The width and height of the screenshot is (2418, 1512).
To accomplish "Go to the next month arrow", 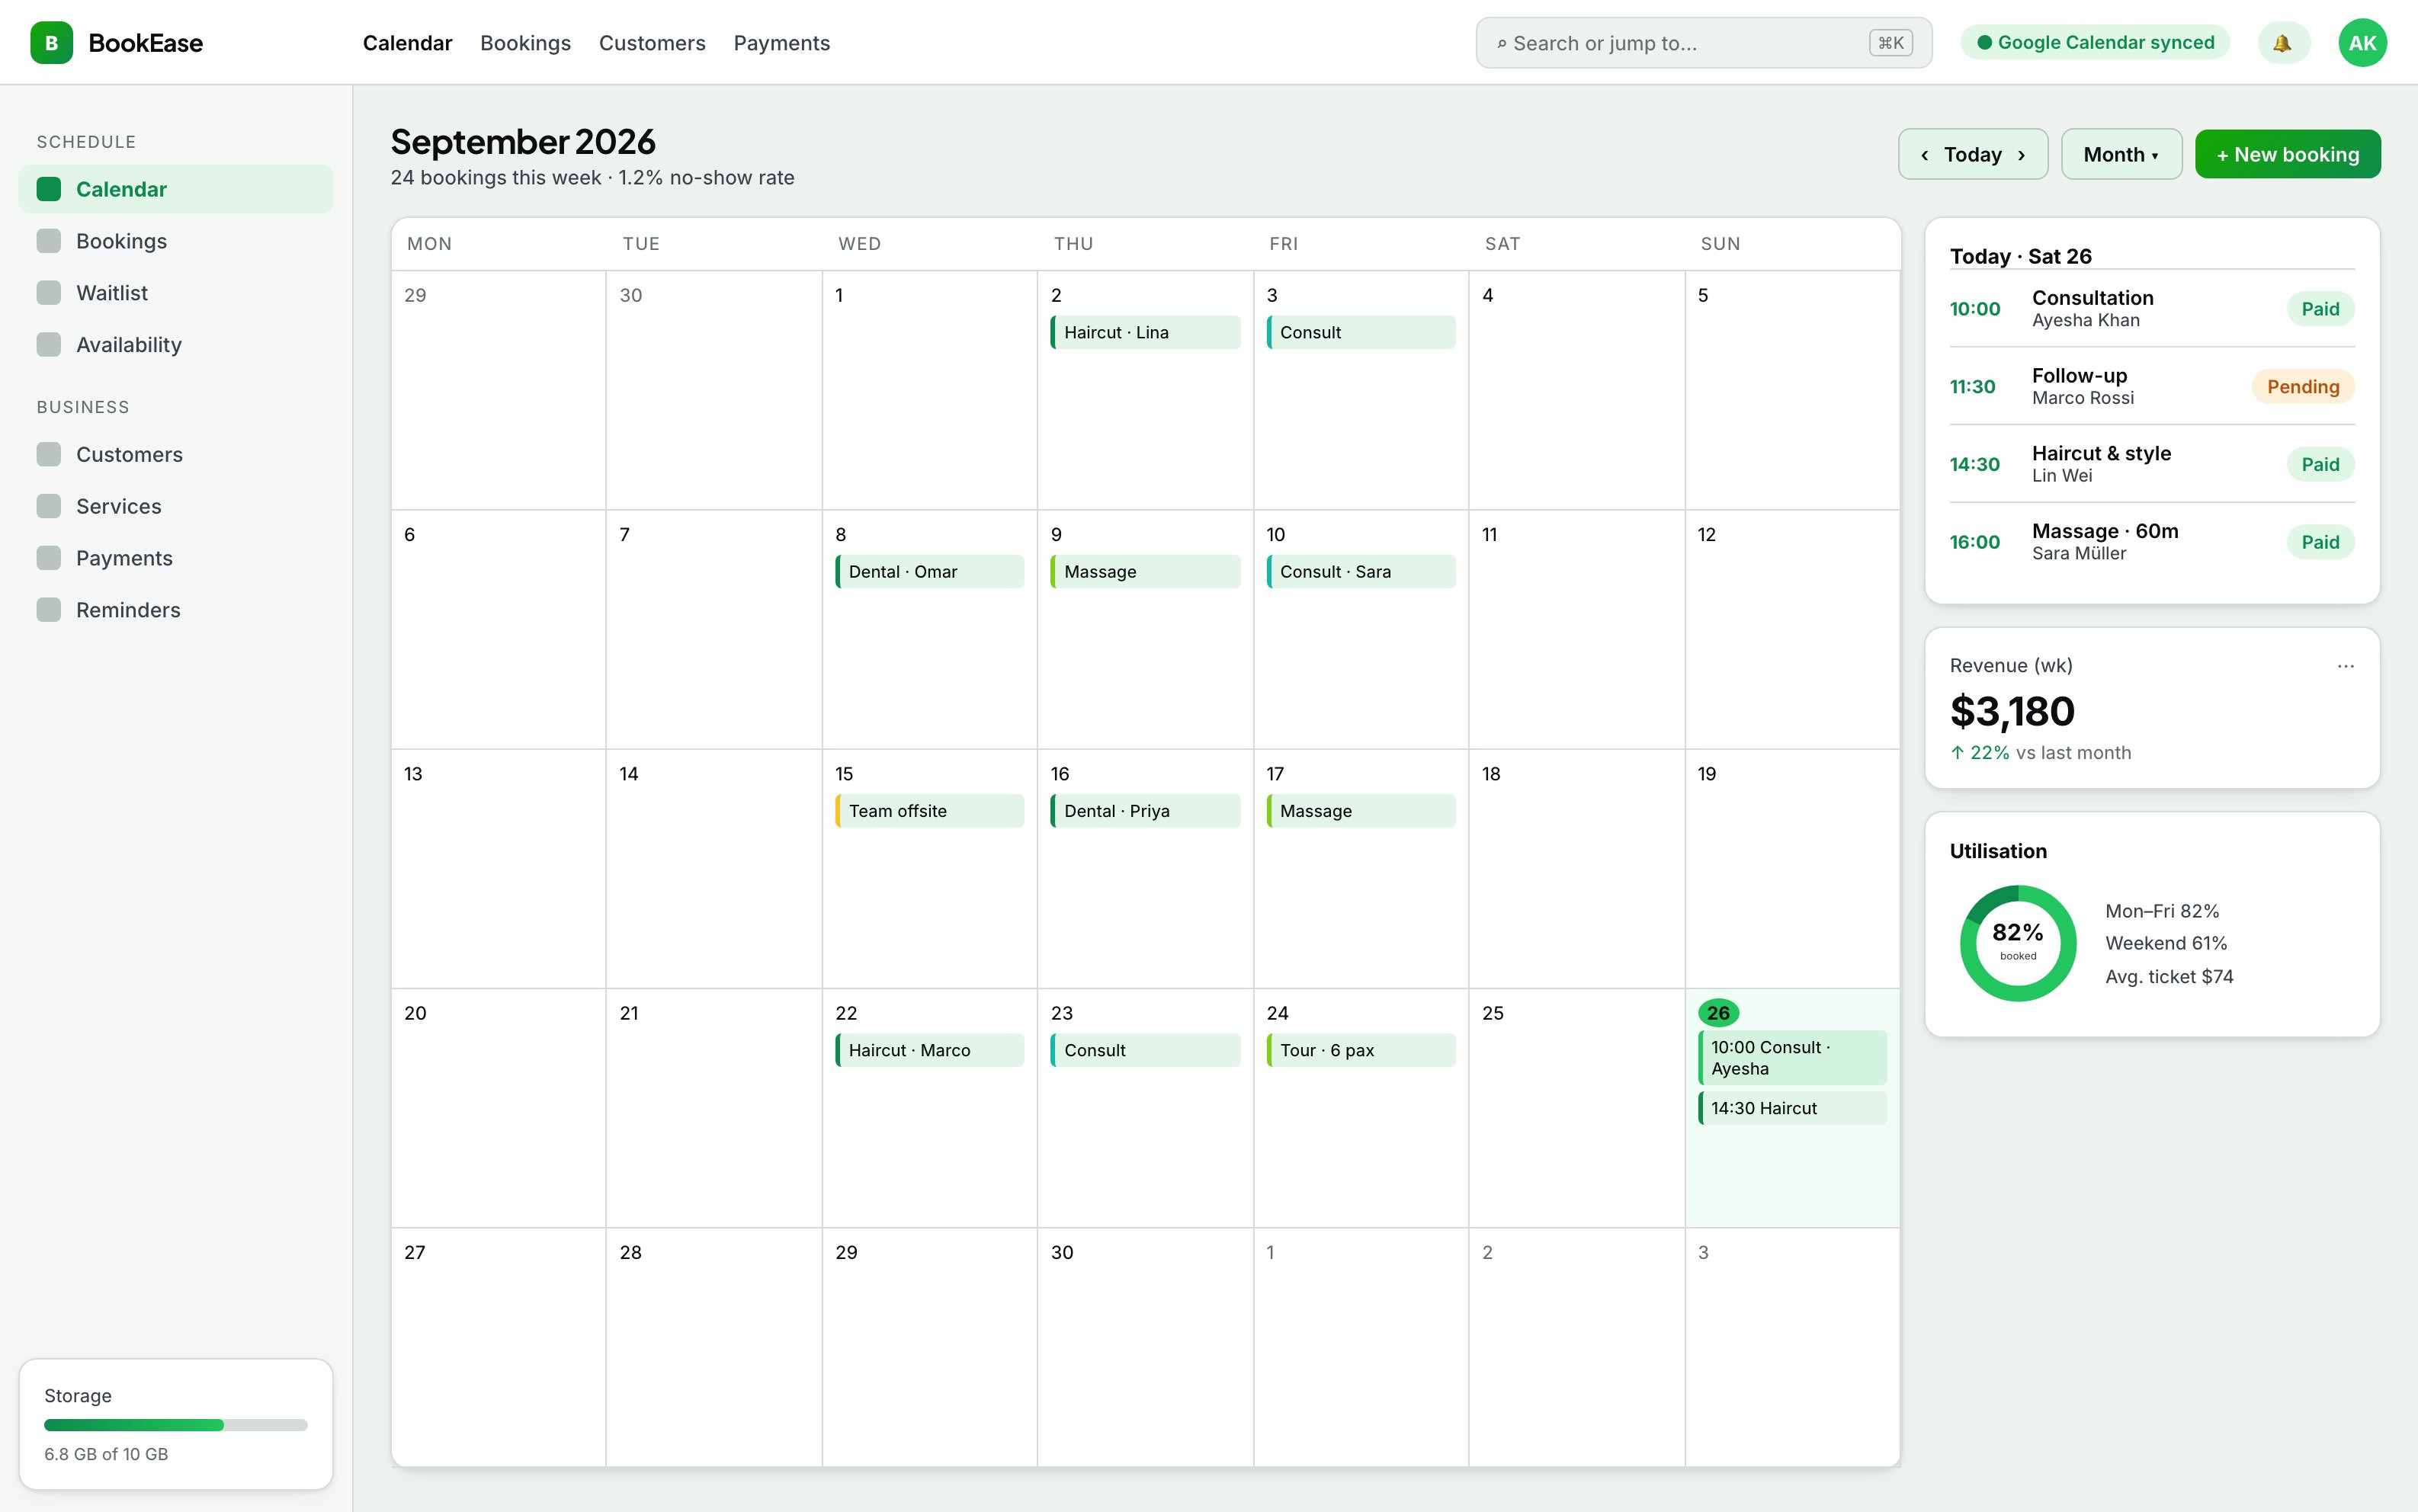I will pos(2022,155).
